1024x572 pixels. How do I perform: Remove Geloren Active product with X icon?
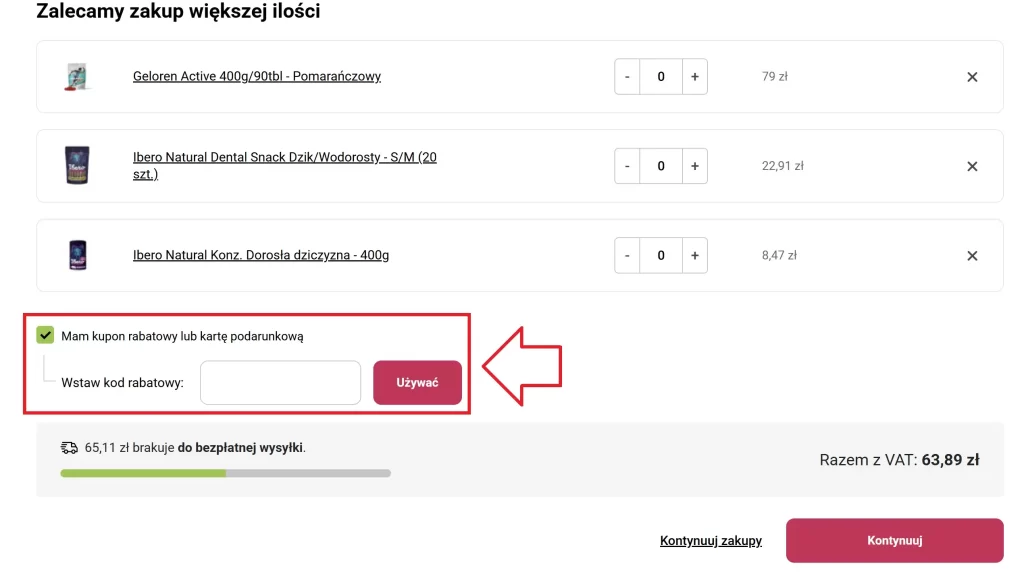[972, 77]
